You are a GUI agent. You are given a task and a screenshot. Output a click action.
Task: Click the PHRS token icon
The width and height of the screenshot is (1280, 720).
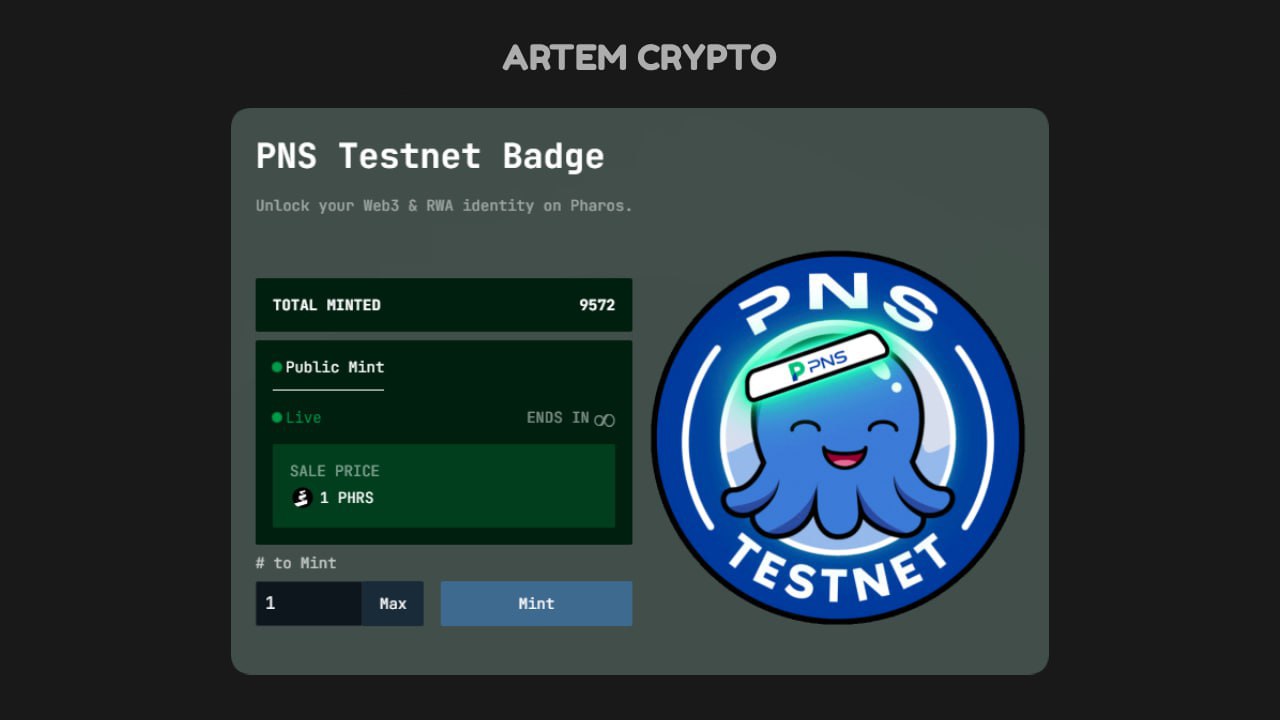point(302,497)
